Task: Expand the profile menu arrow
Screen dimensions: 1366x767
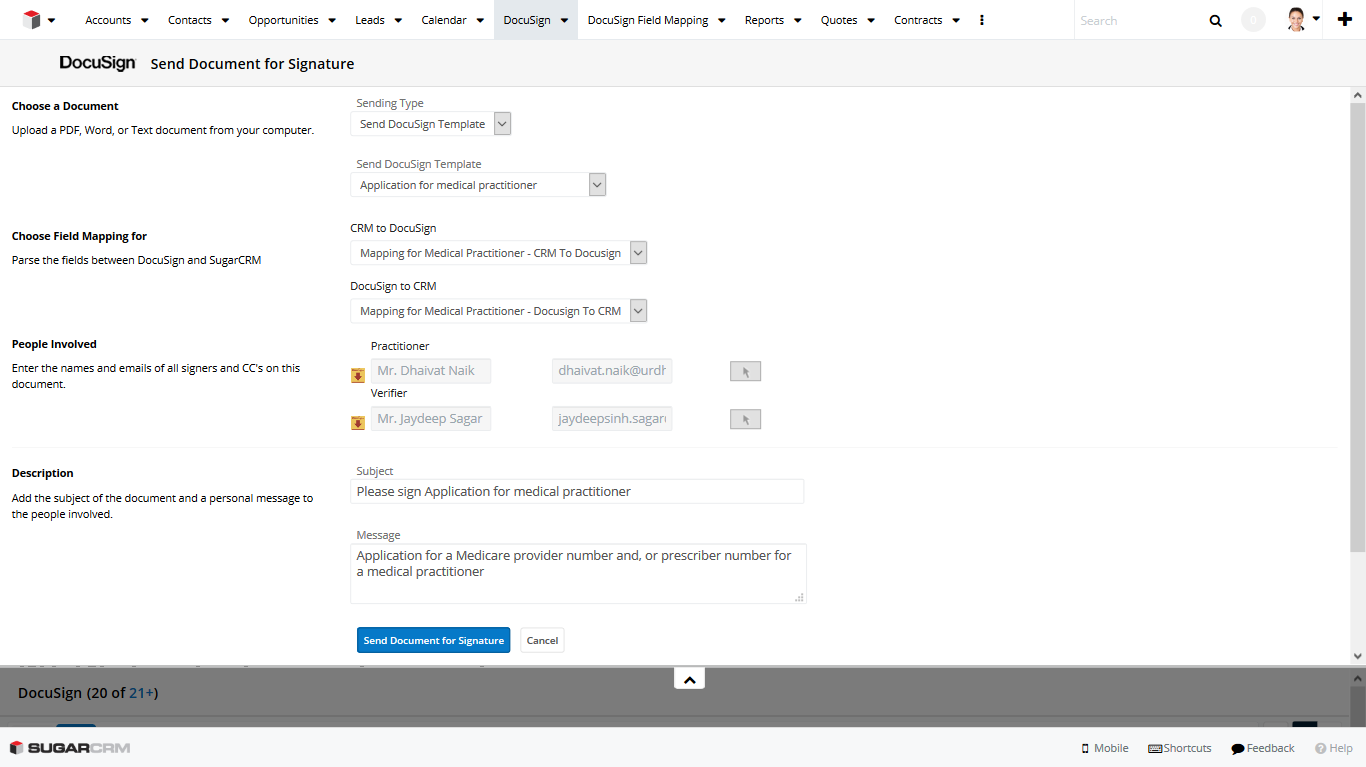Action: pyautogui.click(x=1316, y=19)
